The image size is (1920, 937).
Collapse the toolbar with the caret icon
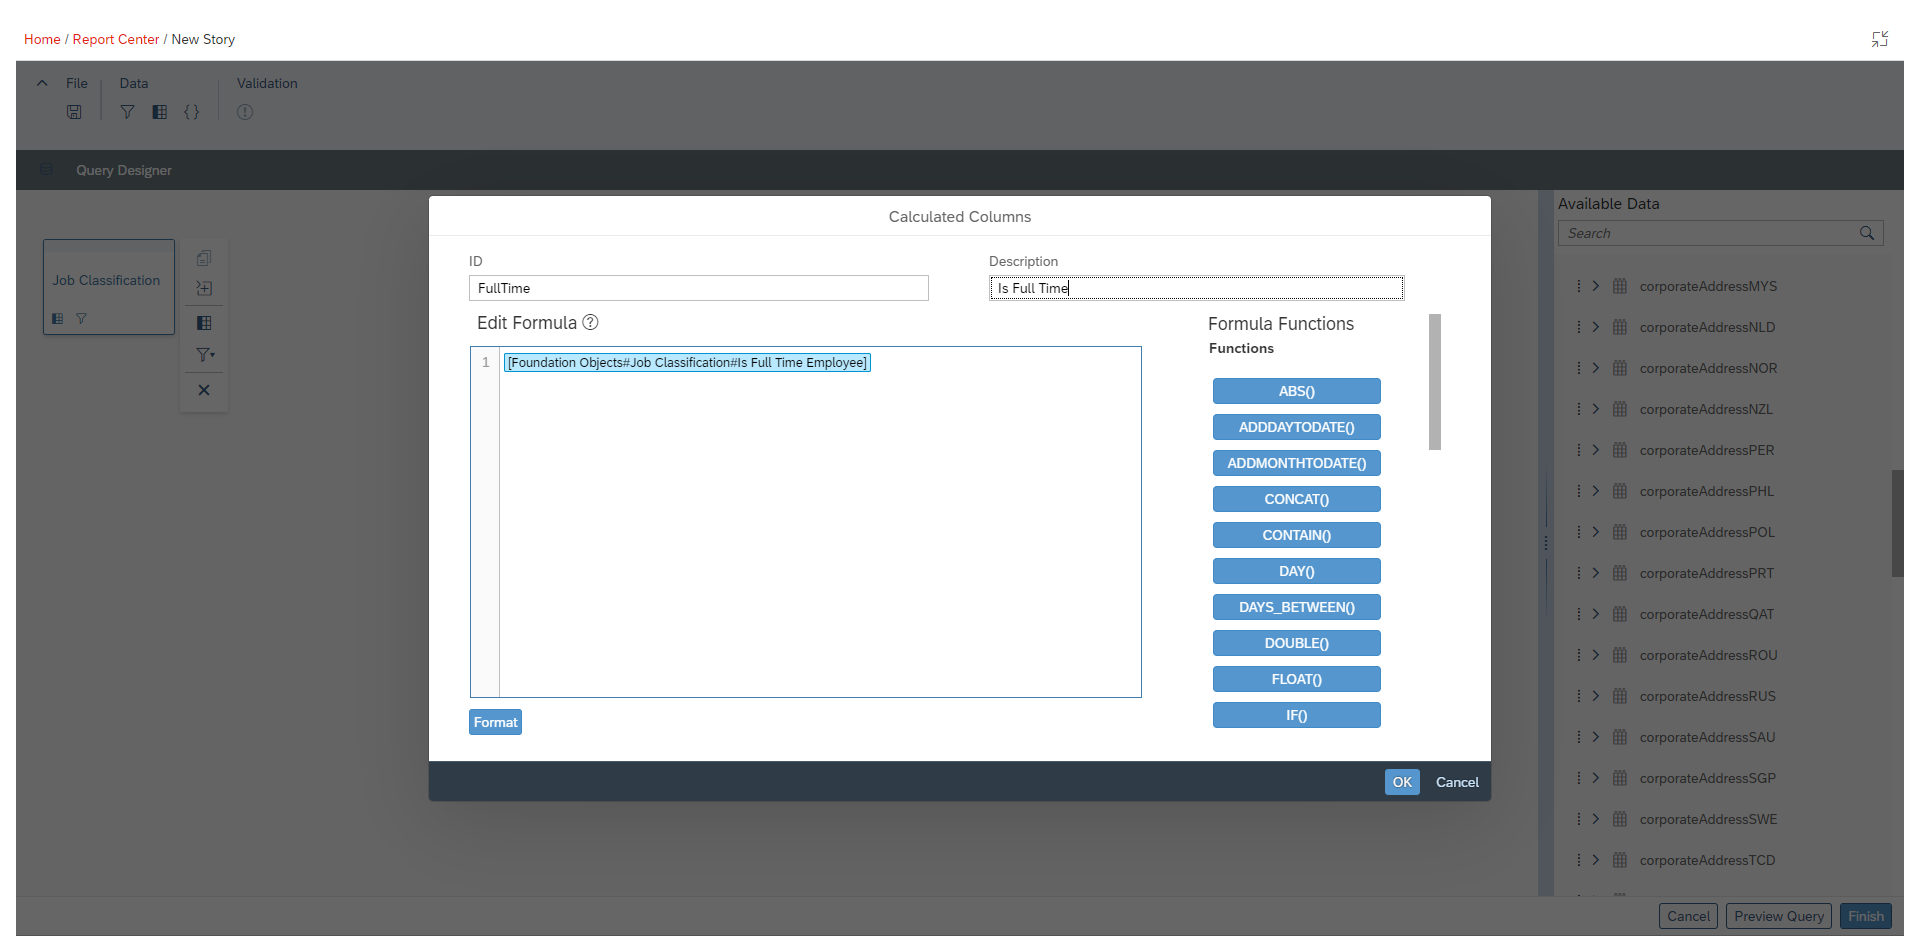click(42, 83)
